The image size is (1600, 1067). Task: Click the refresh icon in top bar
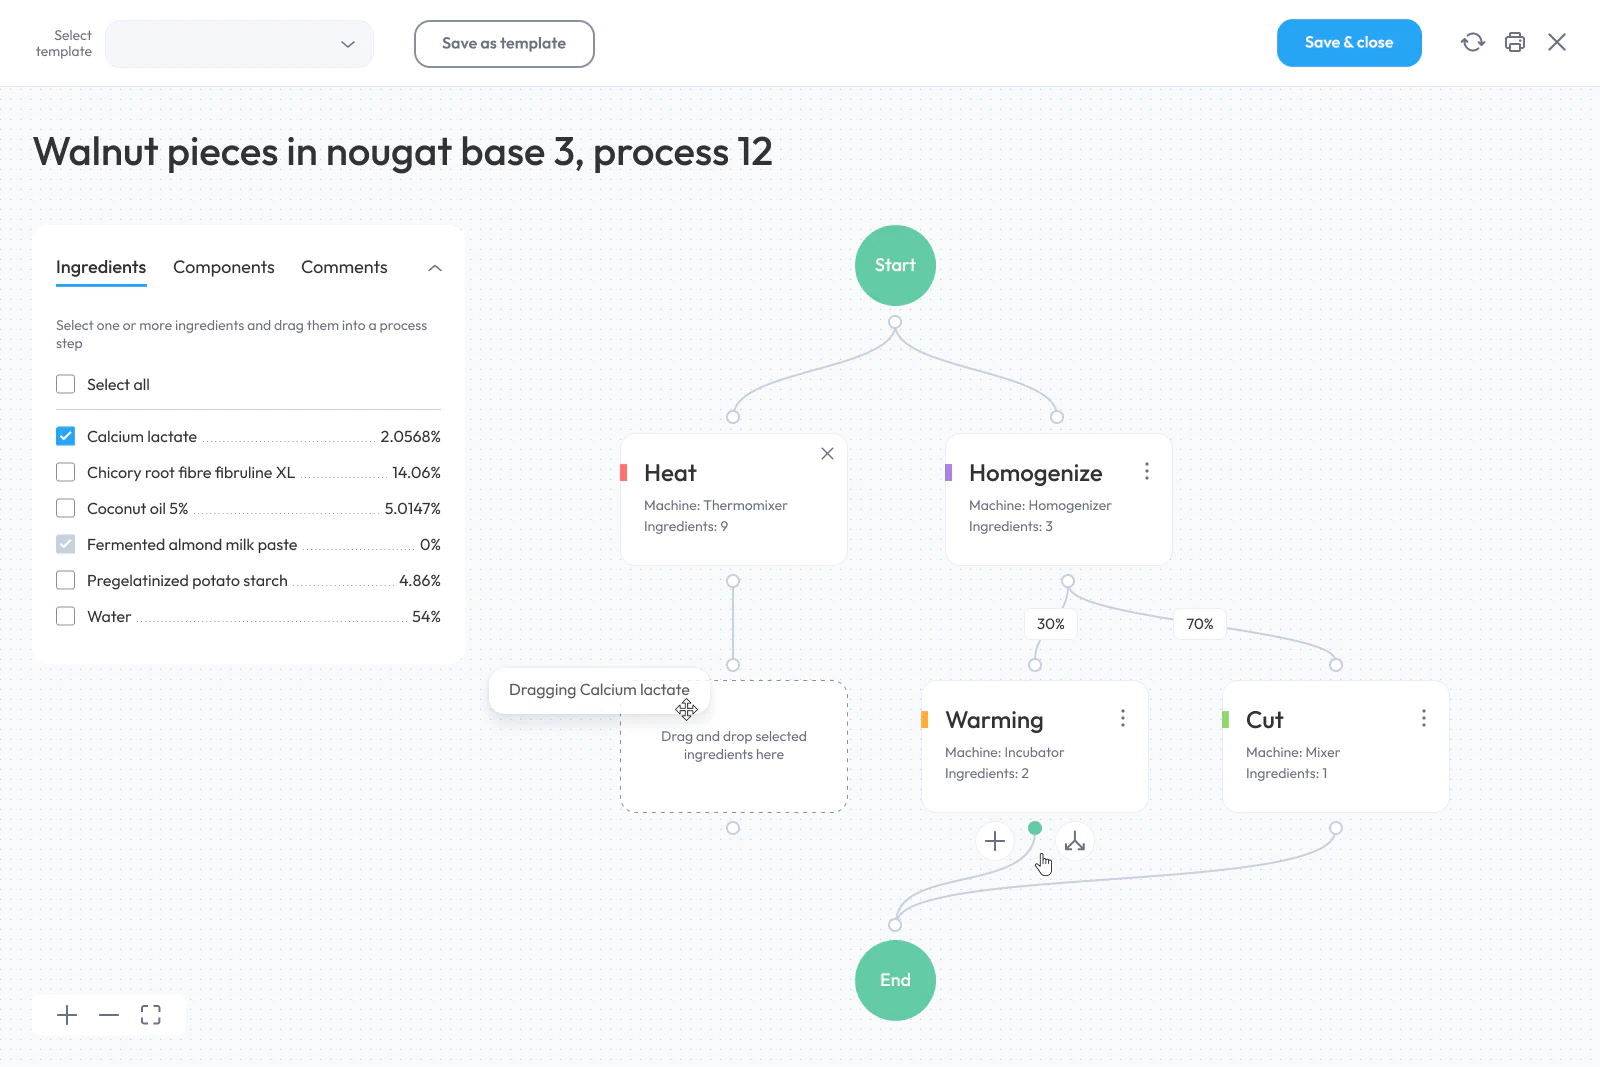click(x=1473, y=42)
